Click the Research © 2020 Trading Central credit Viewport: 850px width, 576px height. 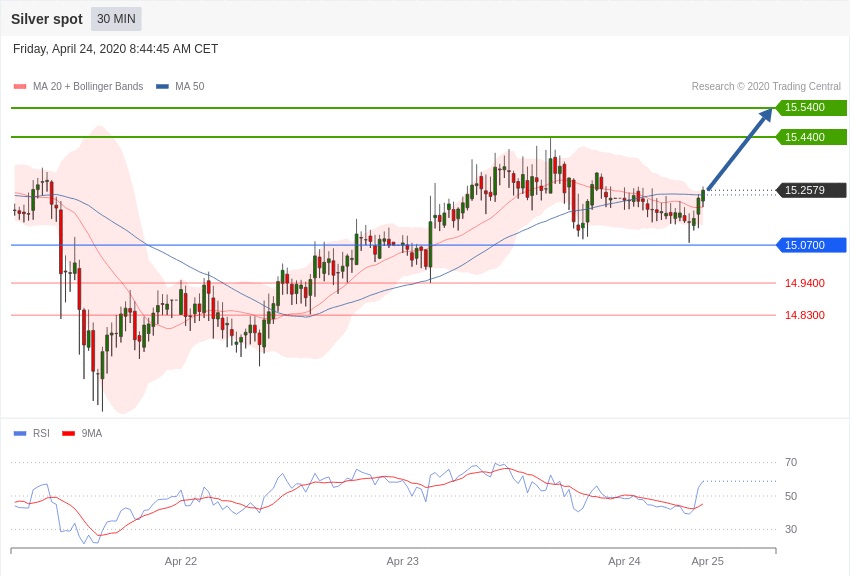click(766, 86)
